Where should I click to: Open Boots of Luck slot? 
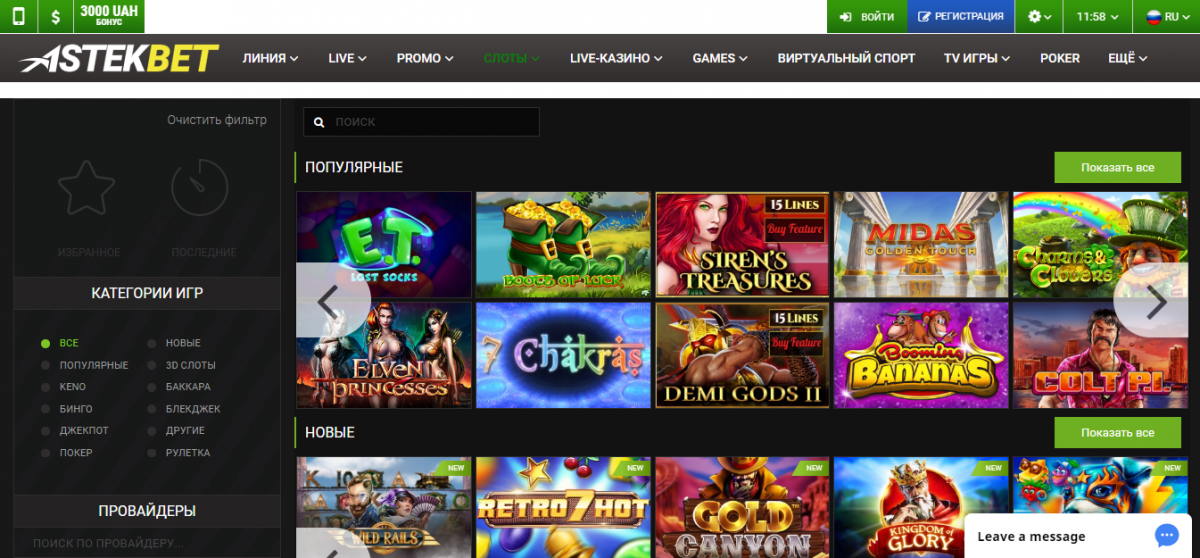point(563,244)
